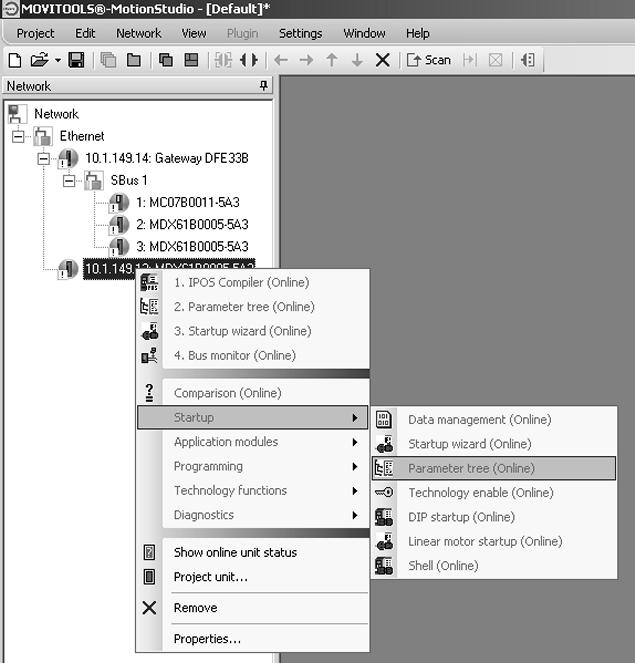The height and width of the screenshot is (663, 635).
Task: Click the cascade windows toolbar icon
Action: 165,60
